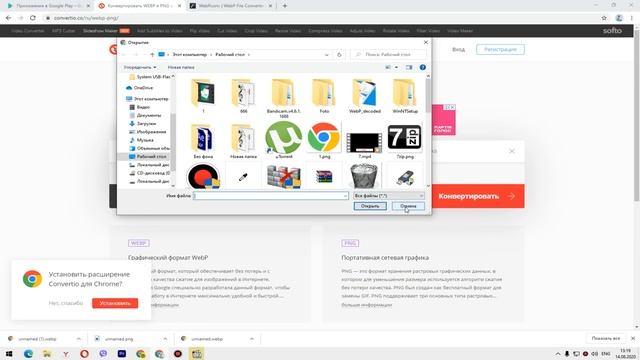This screenshot has width=640, height=360.
Task: Click Установить in extension prompt
Action: [115, 303]
